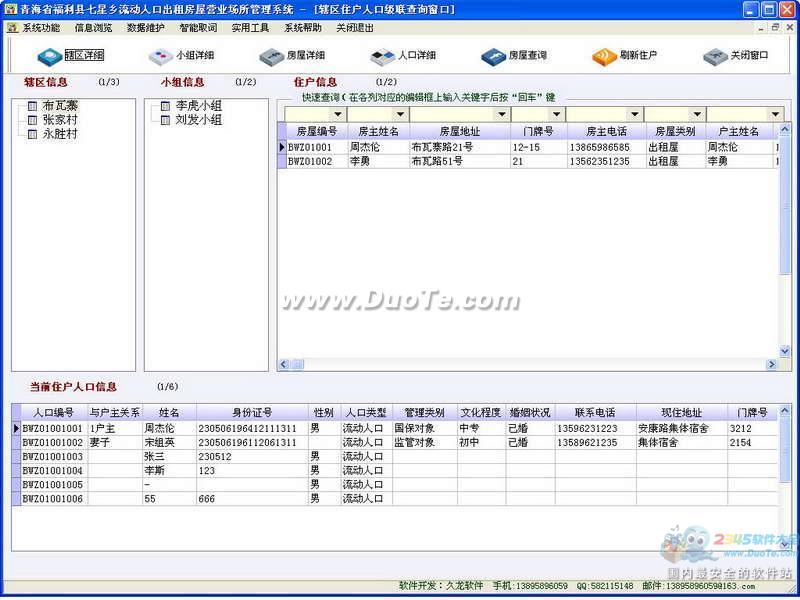The image size is (800, 600).
Task: Expand 户主姓名 filter dropdown
Action: point(776,114)
